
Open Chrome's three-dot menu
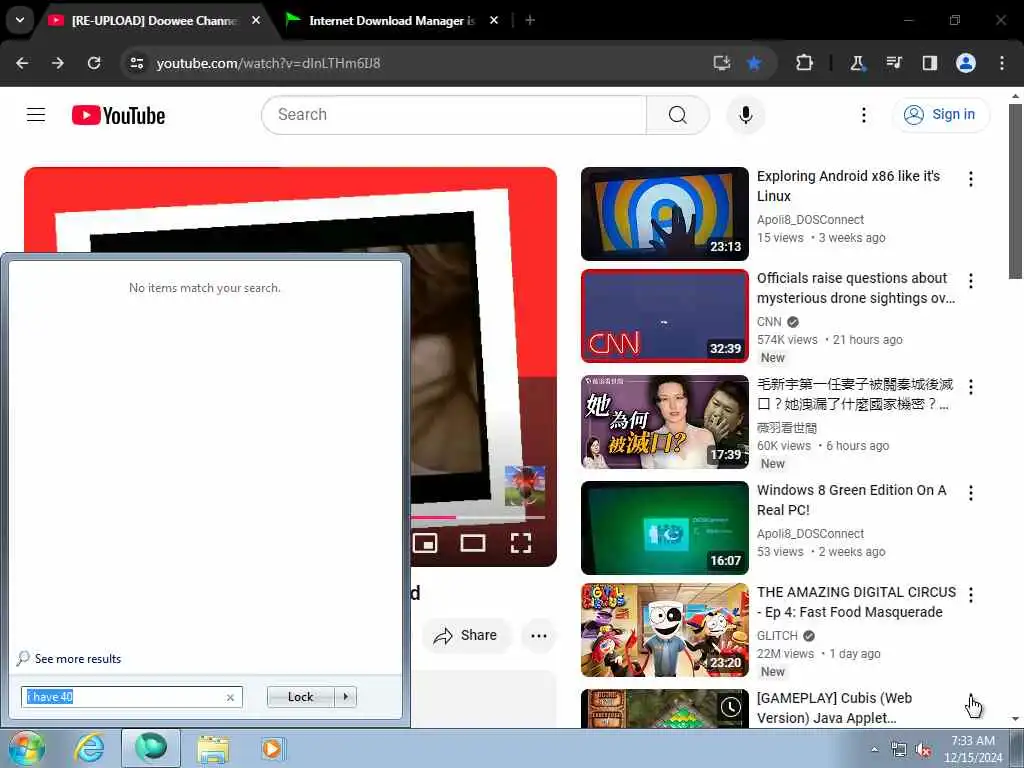[x=1002, y=63]
